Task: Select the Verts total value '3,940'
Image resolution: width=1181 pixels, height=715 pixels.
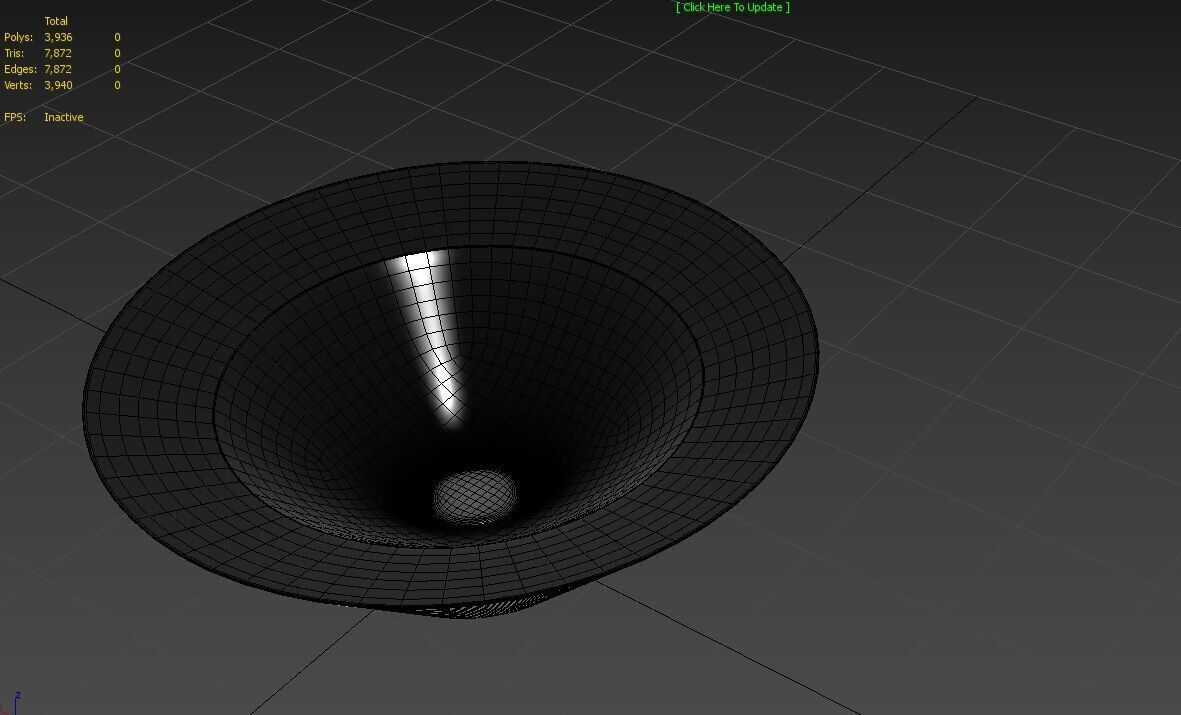Action: tap(58, 85)
